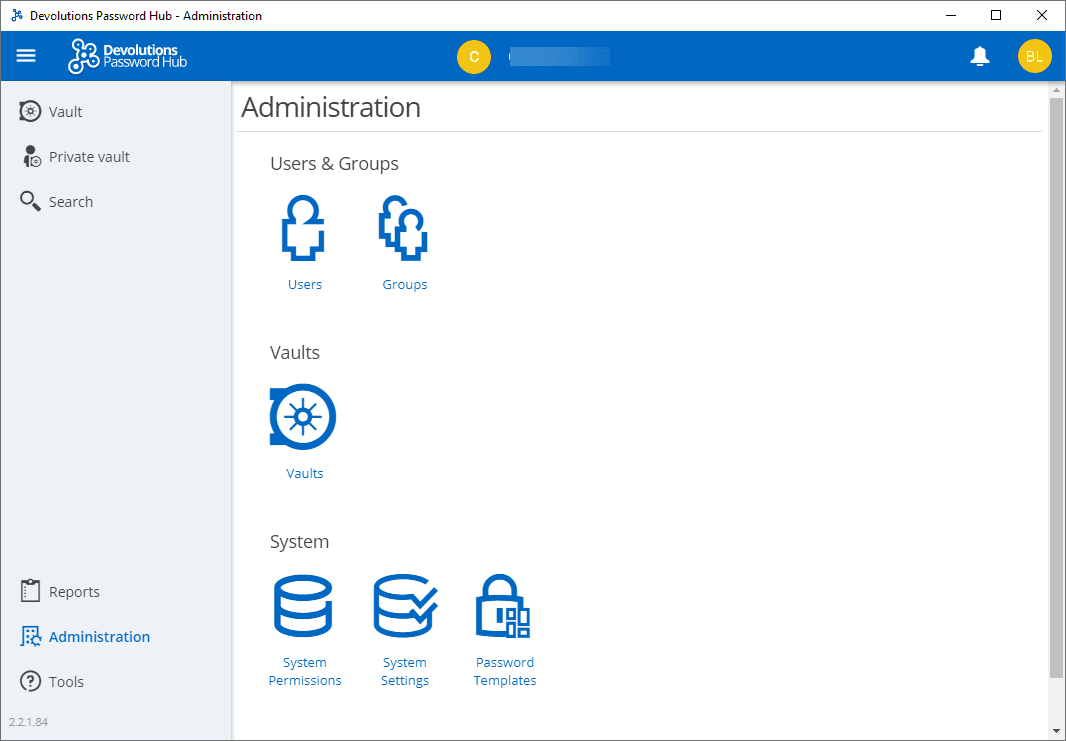Collapse the navigation sidebar with hamburger menu

pos(25,55)
